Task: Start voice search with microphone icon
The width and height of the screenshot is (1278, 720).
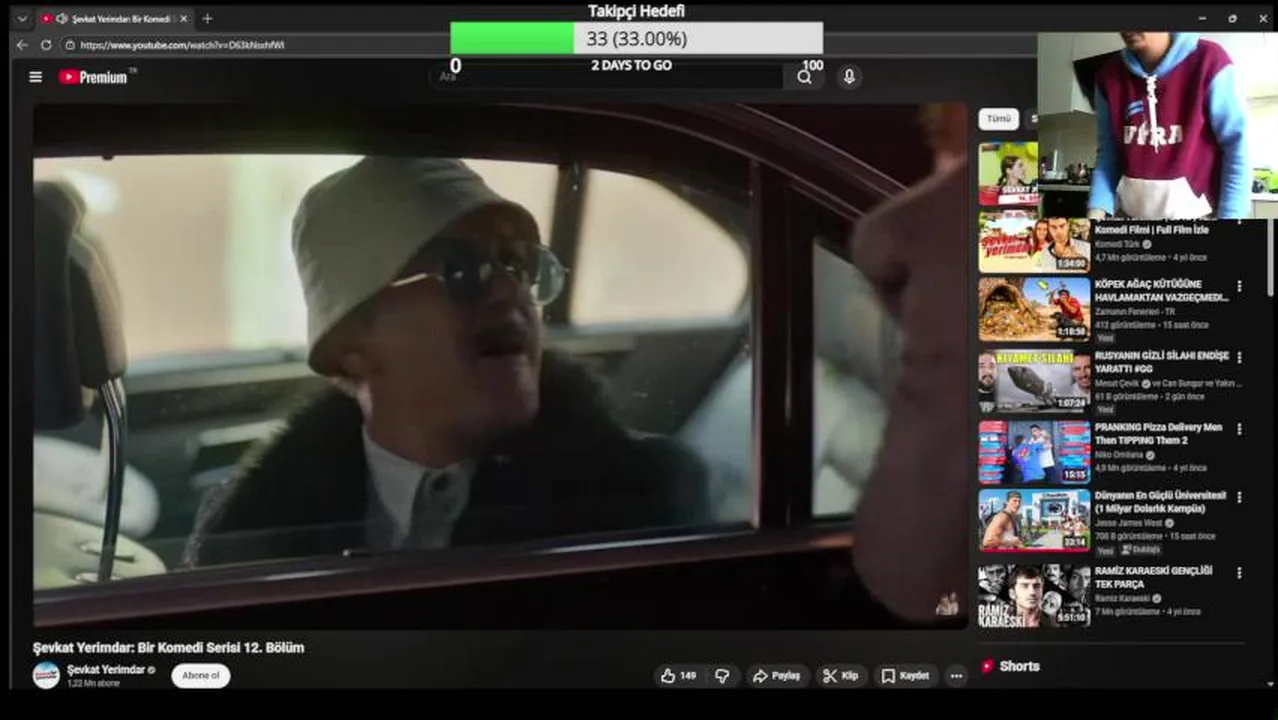Action: click(x=849, y=77)
